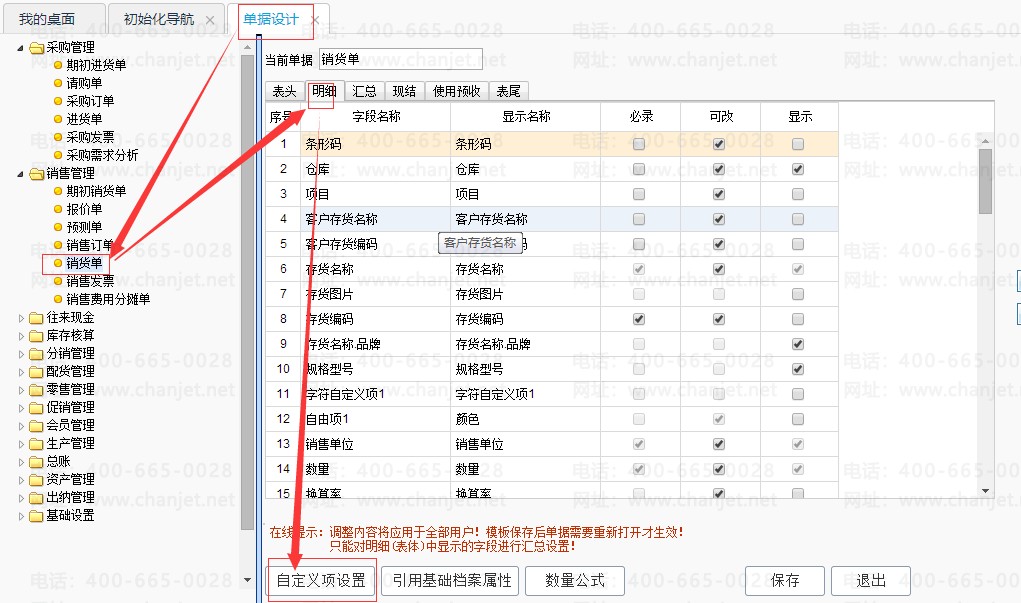Click the 自定义项设置 button
This screenshot has height=603, width=1021.
pos(321,581)
